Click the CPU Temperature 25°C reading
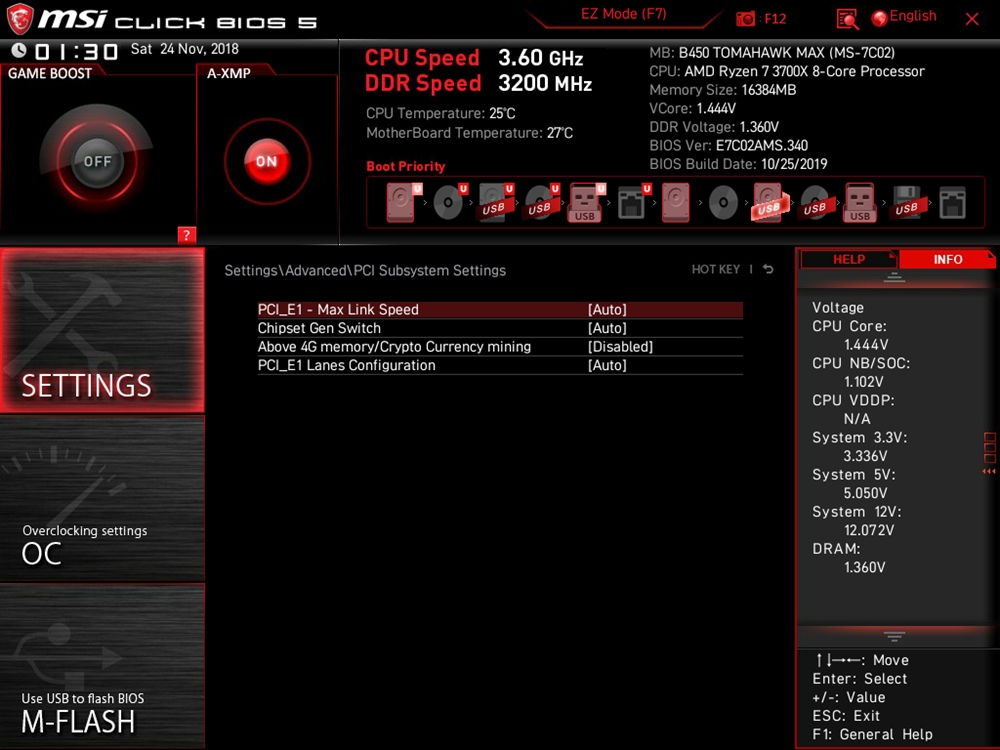 coord(440,113)
